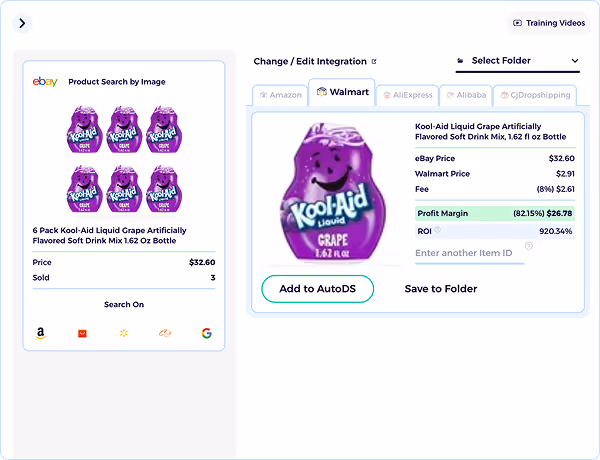
Task: Click the Training Videos play icon
Action: tap(517, 23)
